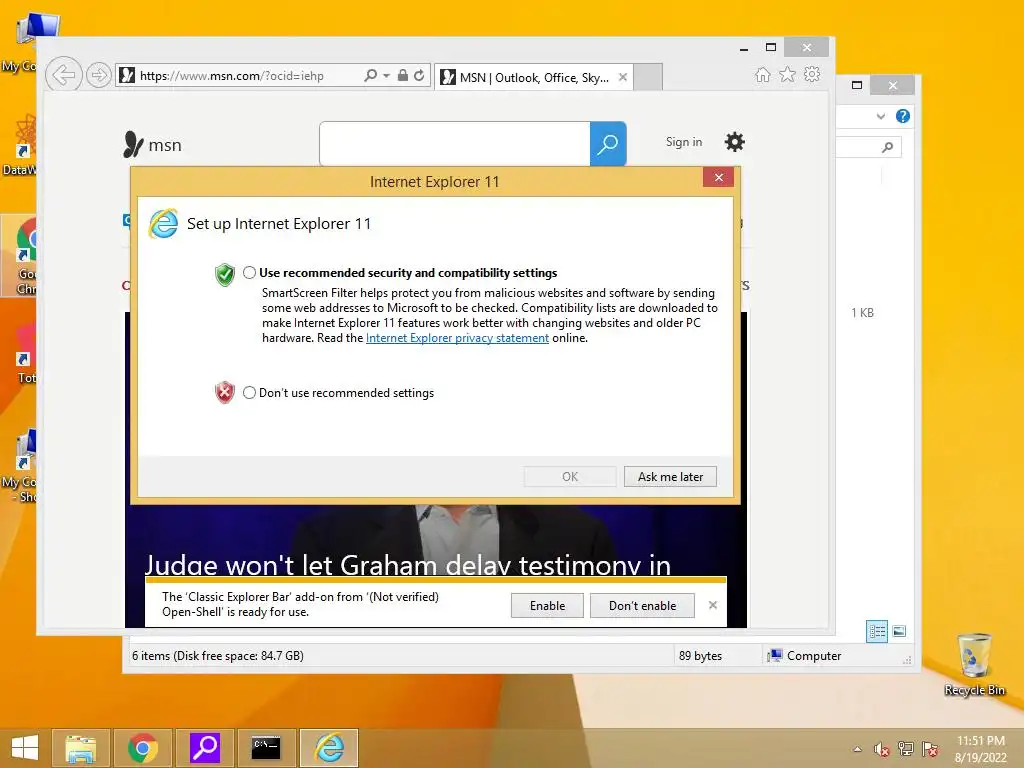Select Don't use recommended settings option
Image resolution: width=1024 pixels, height=768 pixels.
249,392
